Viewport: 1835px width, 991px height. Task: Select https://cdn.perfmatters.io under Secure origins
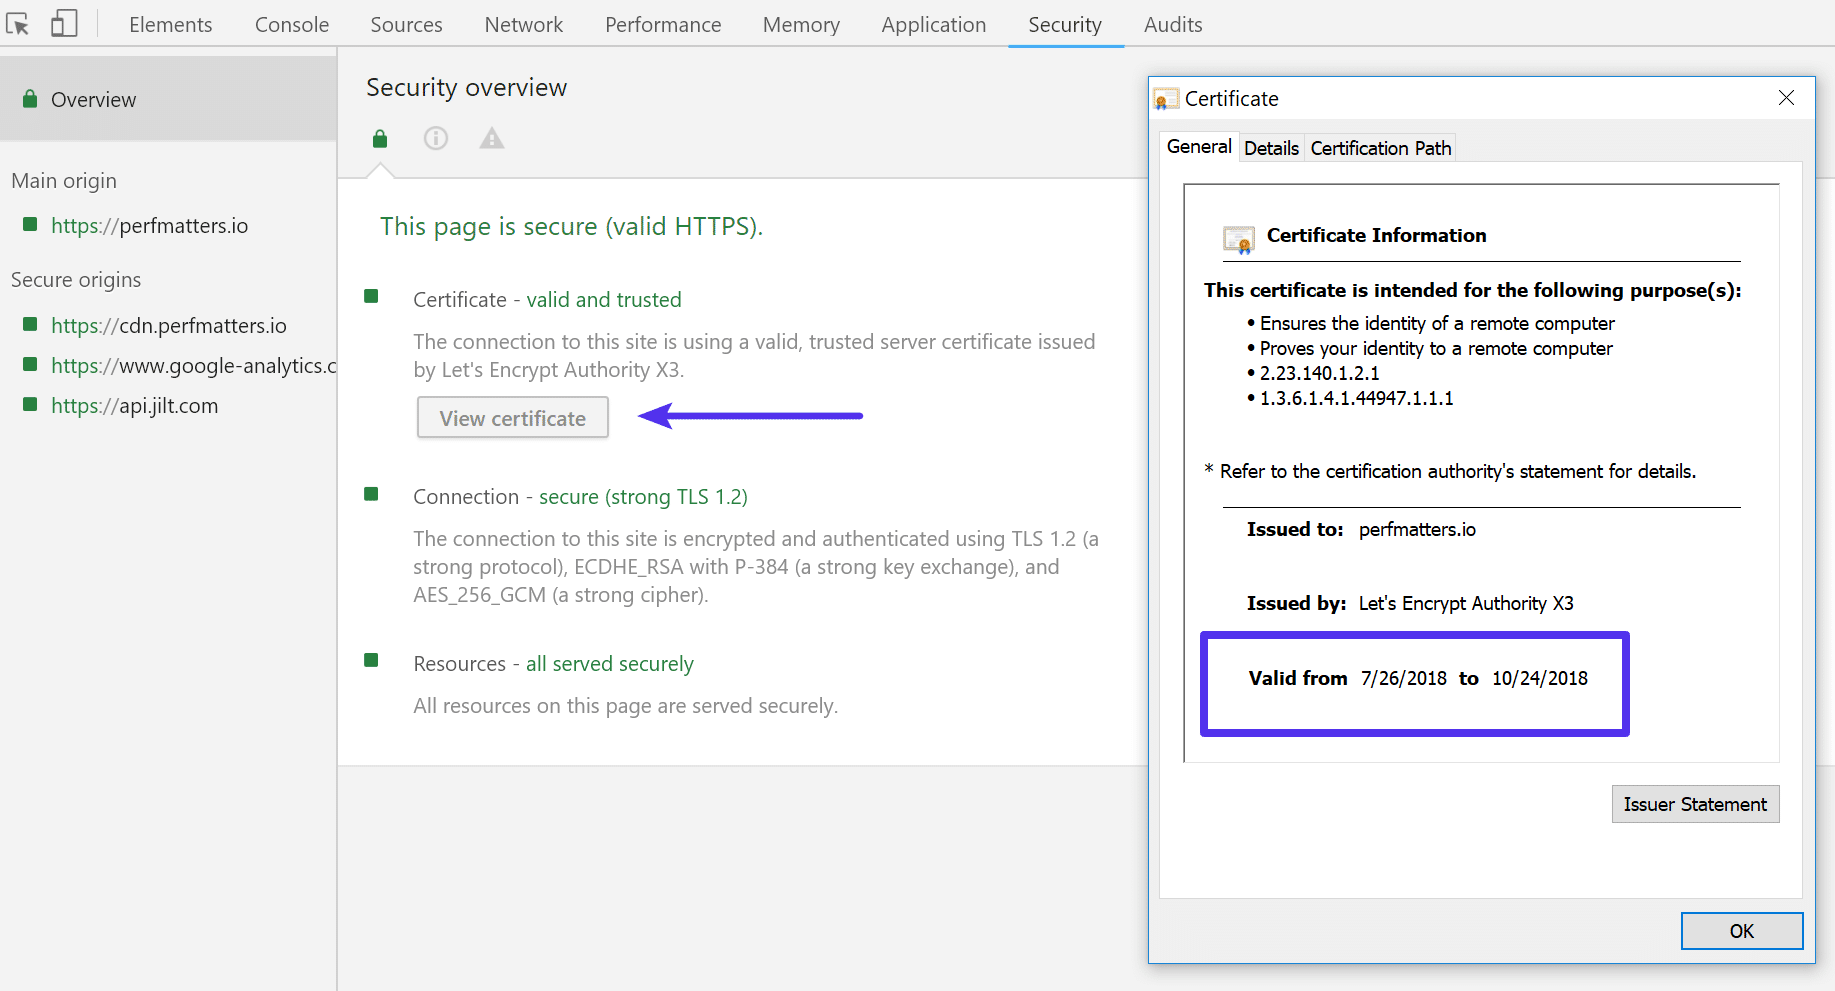(x=169, y=325)
